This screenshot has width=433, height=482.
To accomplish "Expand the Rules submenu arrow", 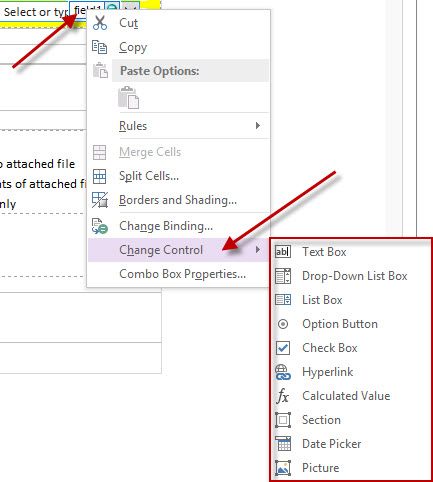I will (257, 126).
